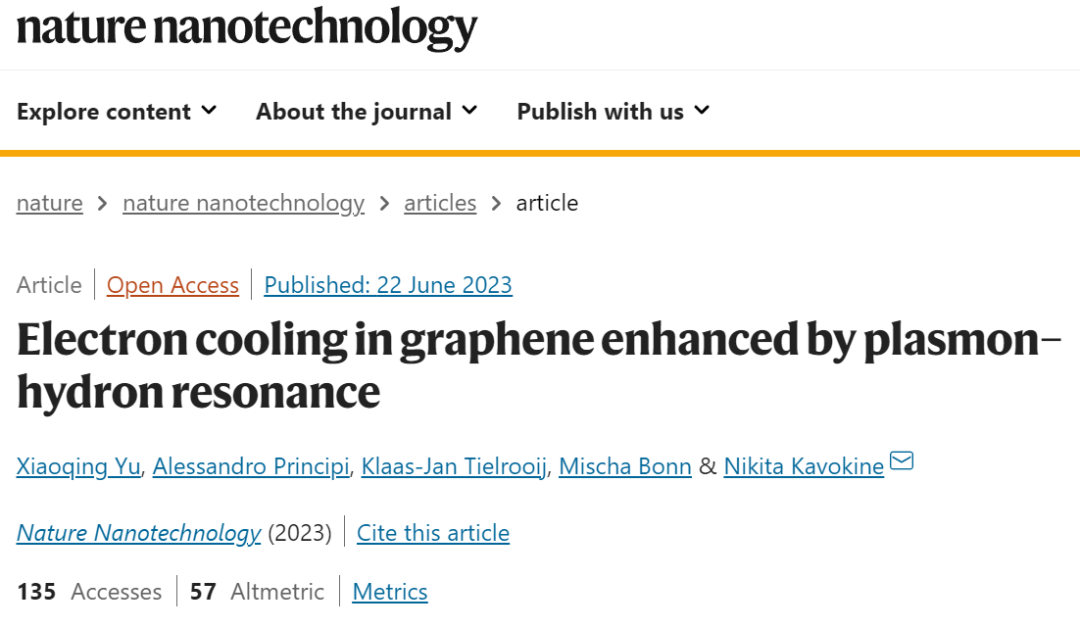This screenshot has width=1080, height=628.
Task: Click the chevron beside Explore content
Action: coord(210,111)
